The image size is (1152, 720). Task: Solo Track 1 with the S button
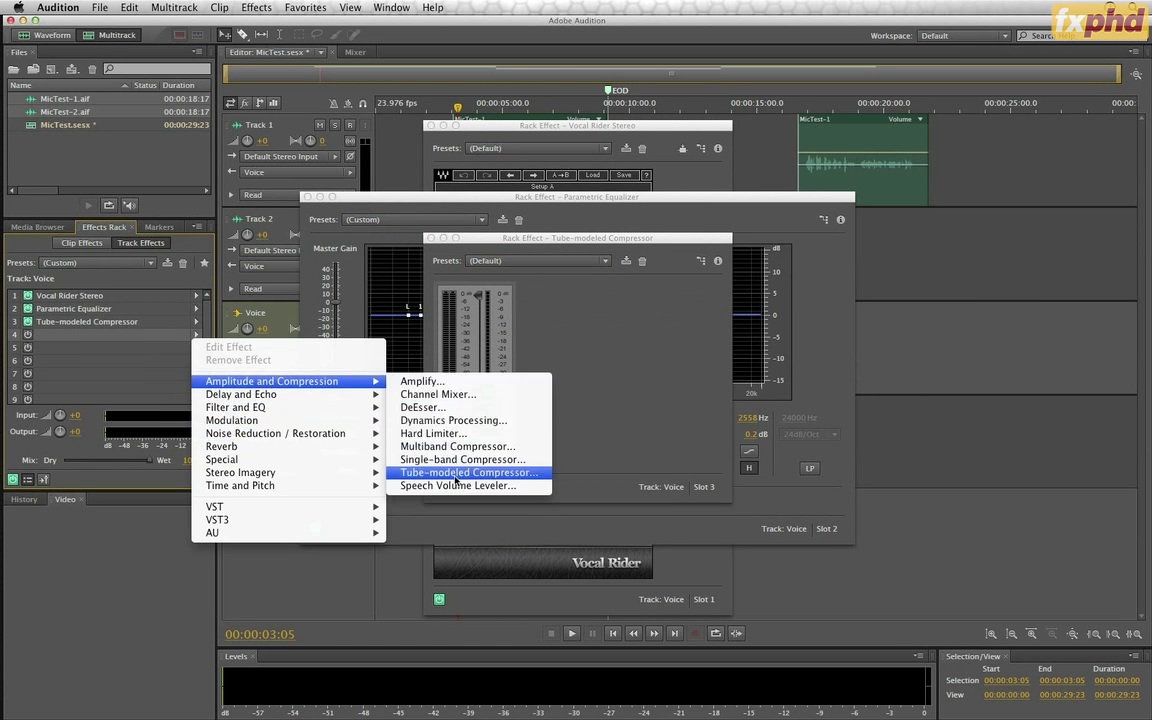tap(335, 125)
